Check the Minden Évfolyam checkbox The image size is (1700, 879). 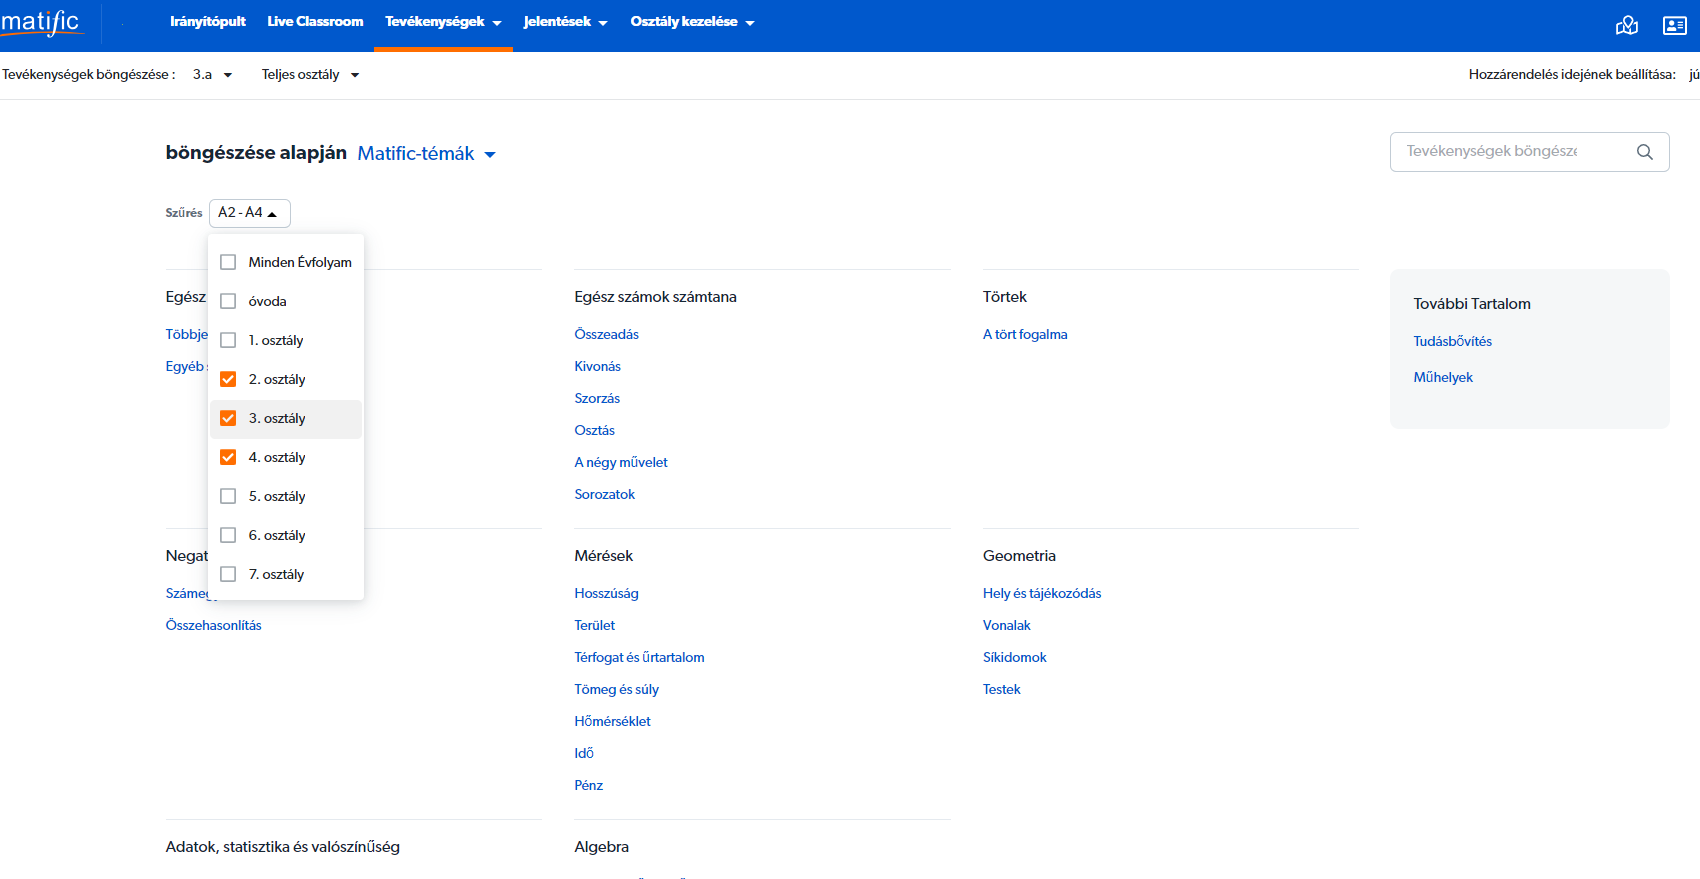tap(228, 262)
